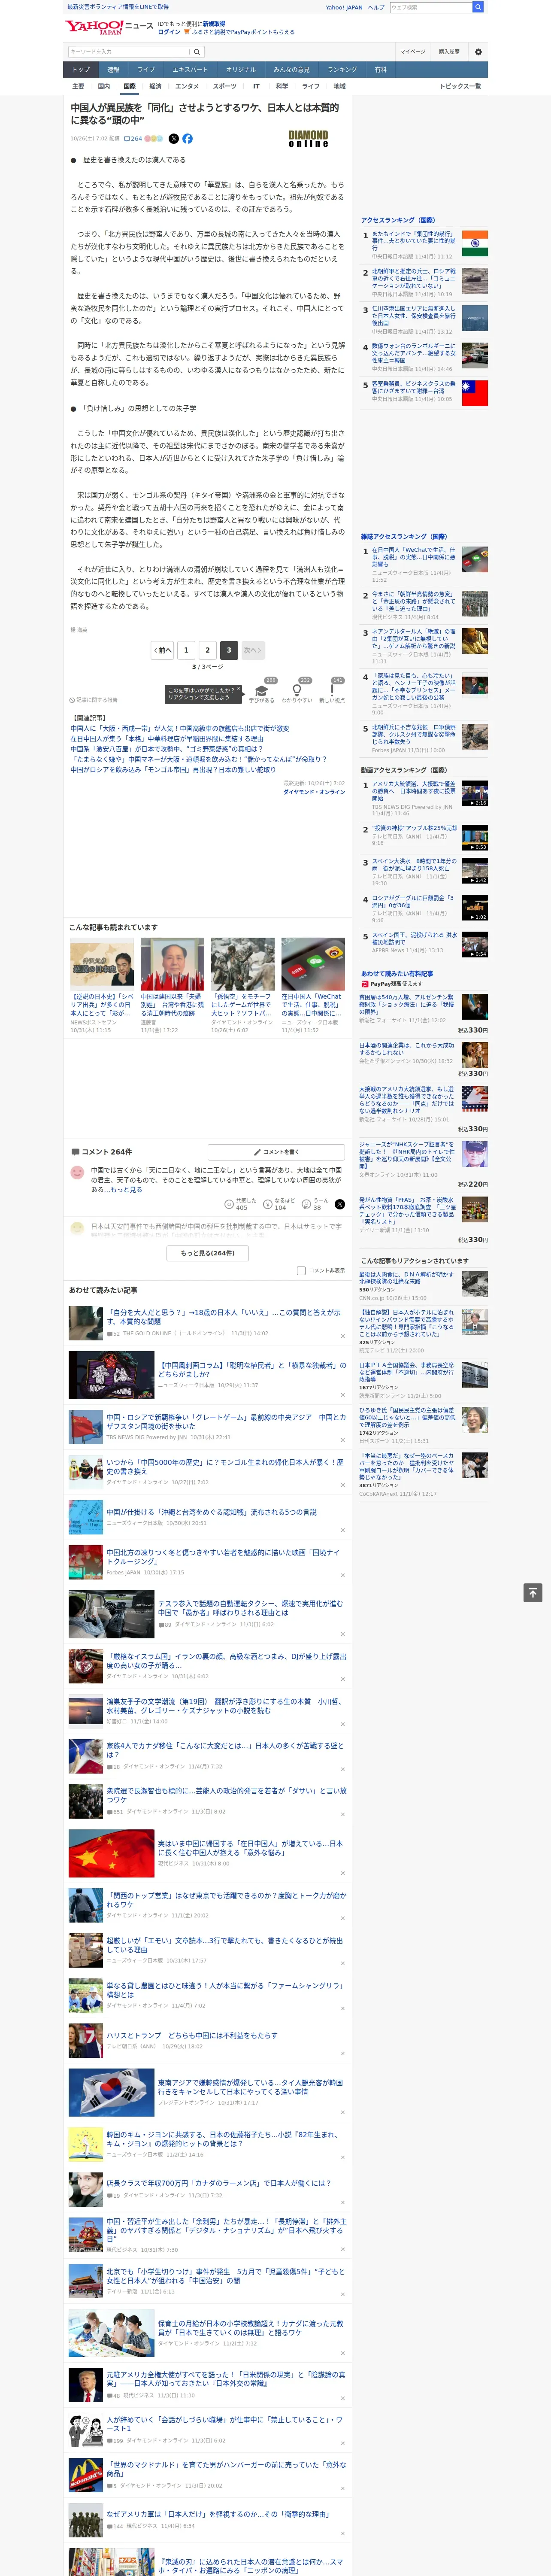The height and width of the screenshot is (2576, 551).
Task: Open ranking item 1 about インド
Action: [x=414, y=241]
